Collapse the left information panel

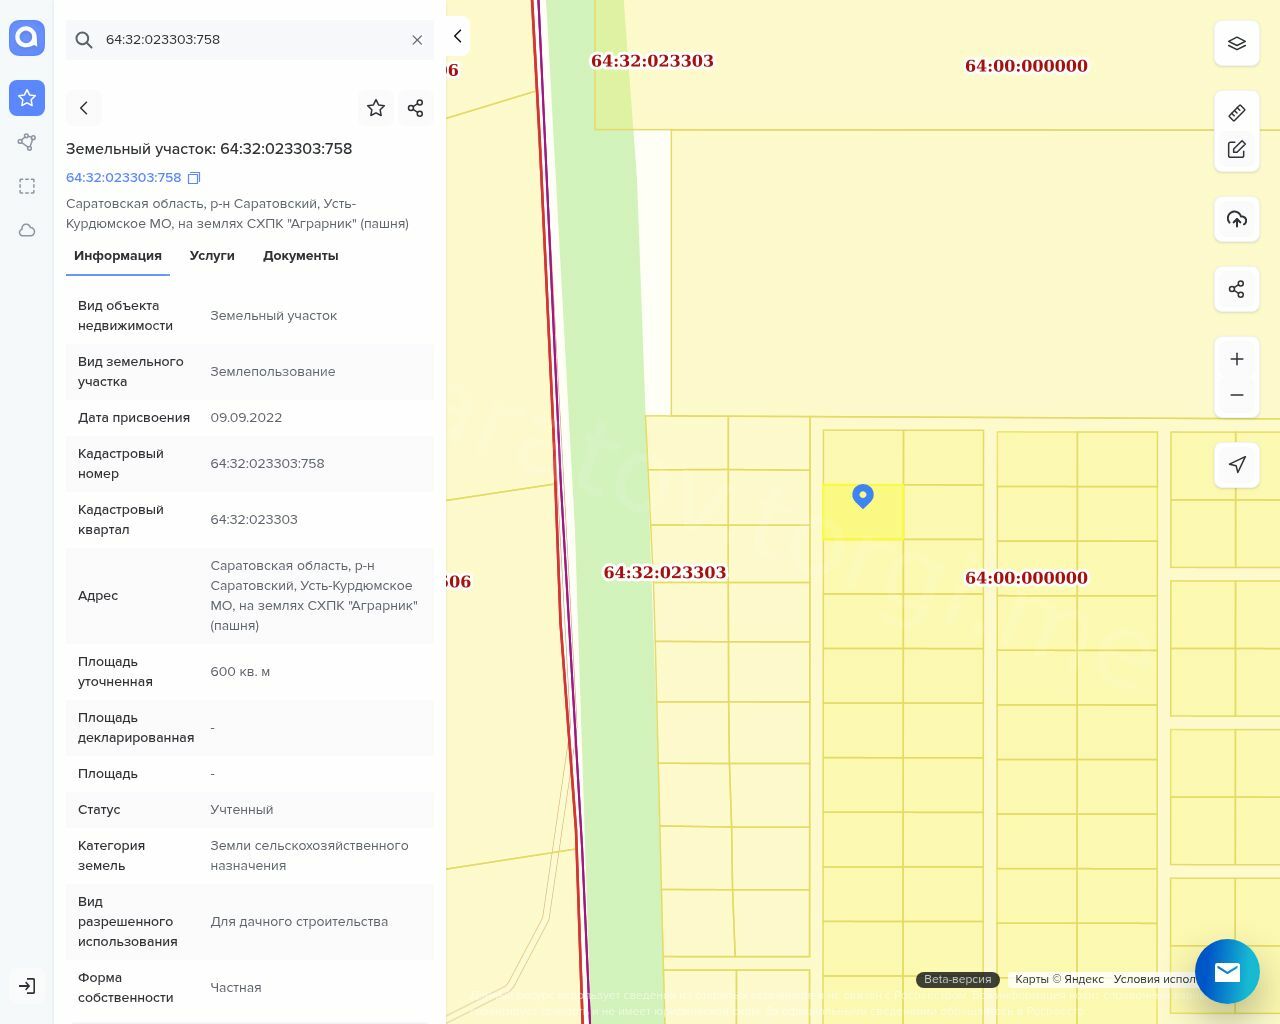457,36
